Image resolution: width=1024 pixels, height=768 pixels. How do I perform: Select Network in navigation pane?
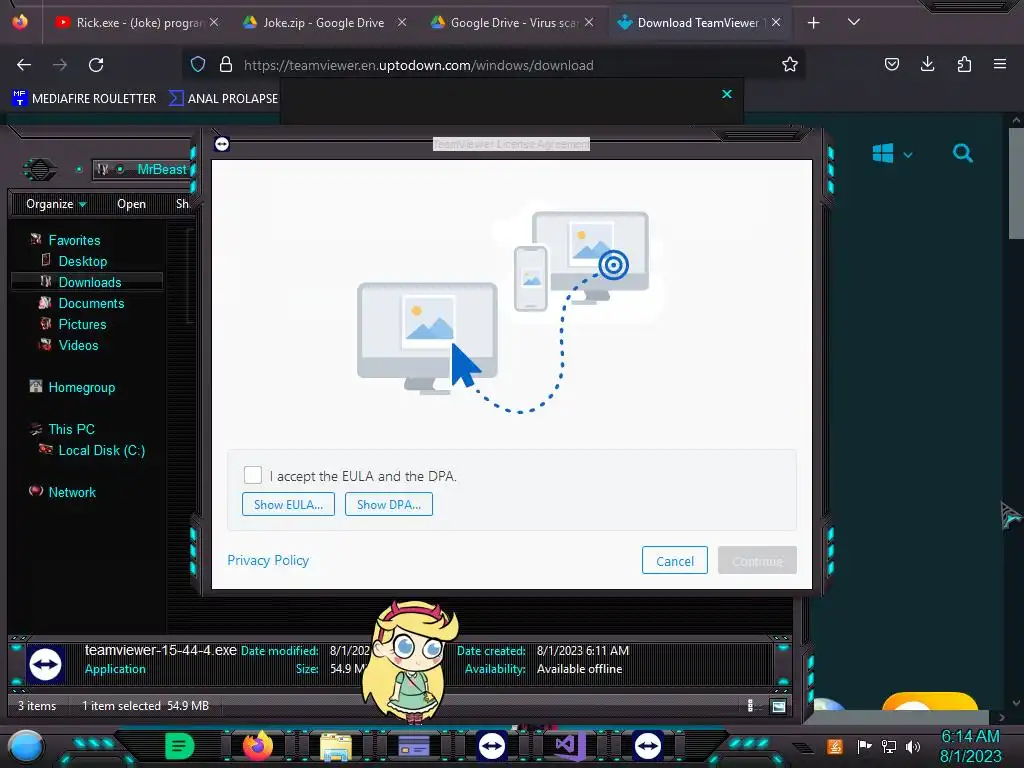coord(72,492)
